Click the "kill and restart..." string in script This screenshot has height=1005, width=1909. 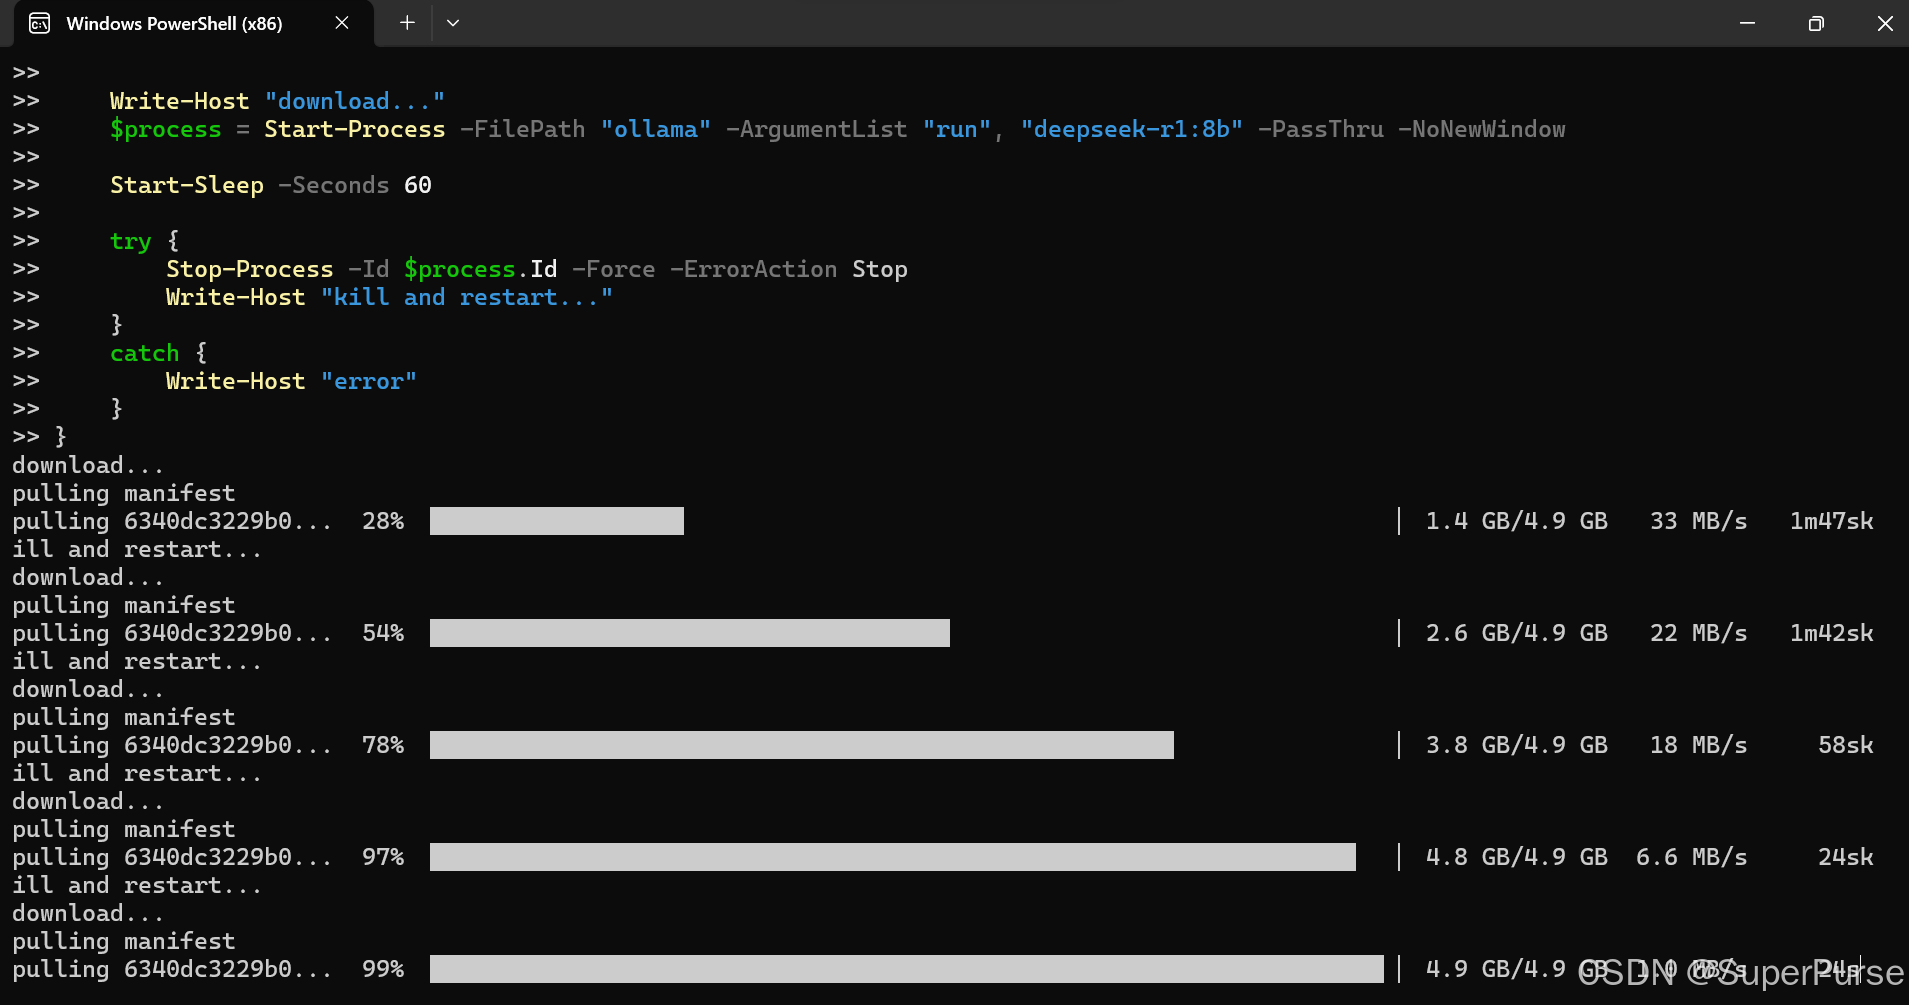click(467, 297)
